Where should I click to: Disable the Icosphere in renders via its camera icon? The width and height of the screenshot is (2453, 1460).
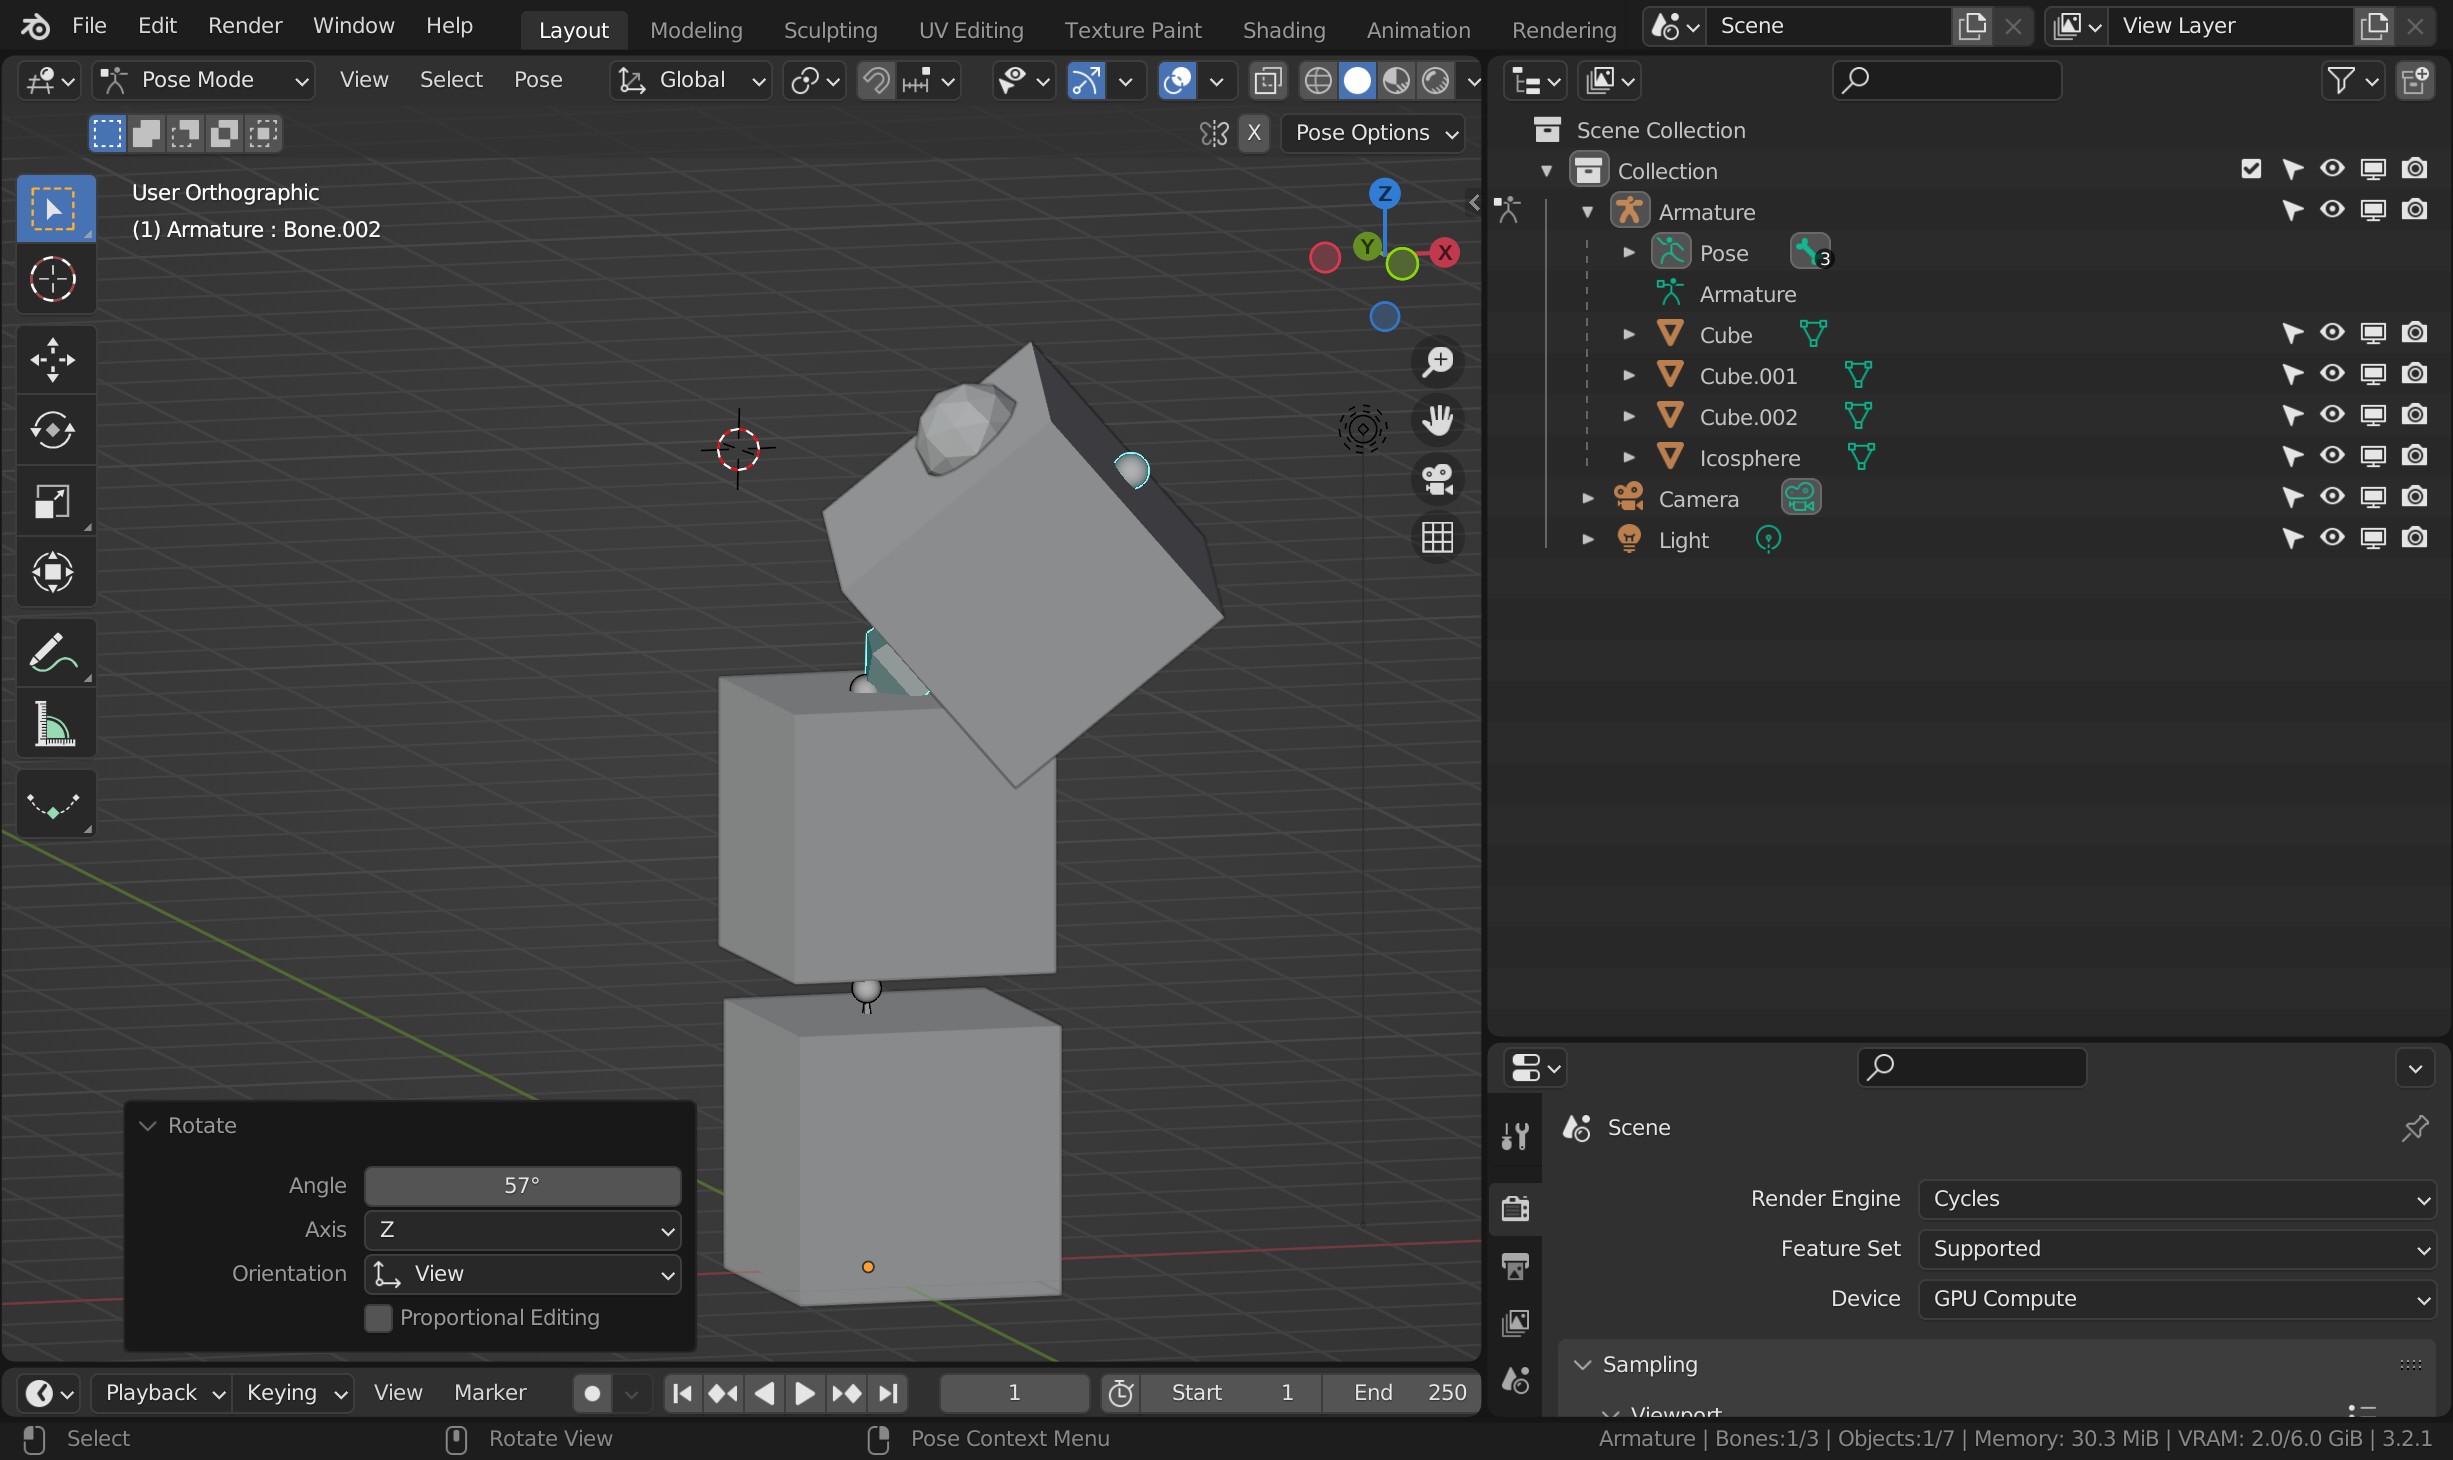pos(2416,456)
